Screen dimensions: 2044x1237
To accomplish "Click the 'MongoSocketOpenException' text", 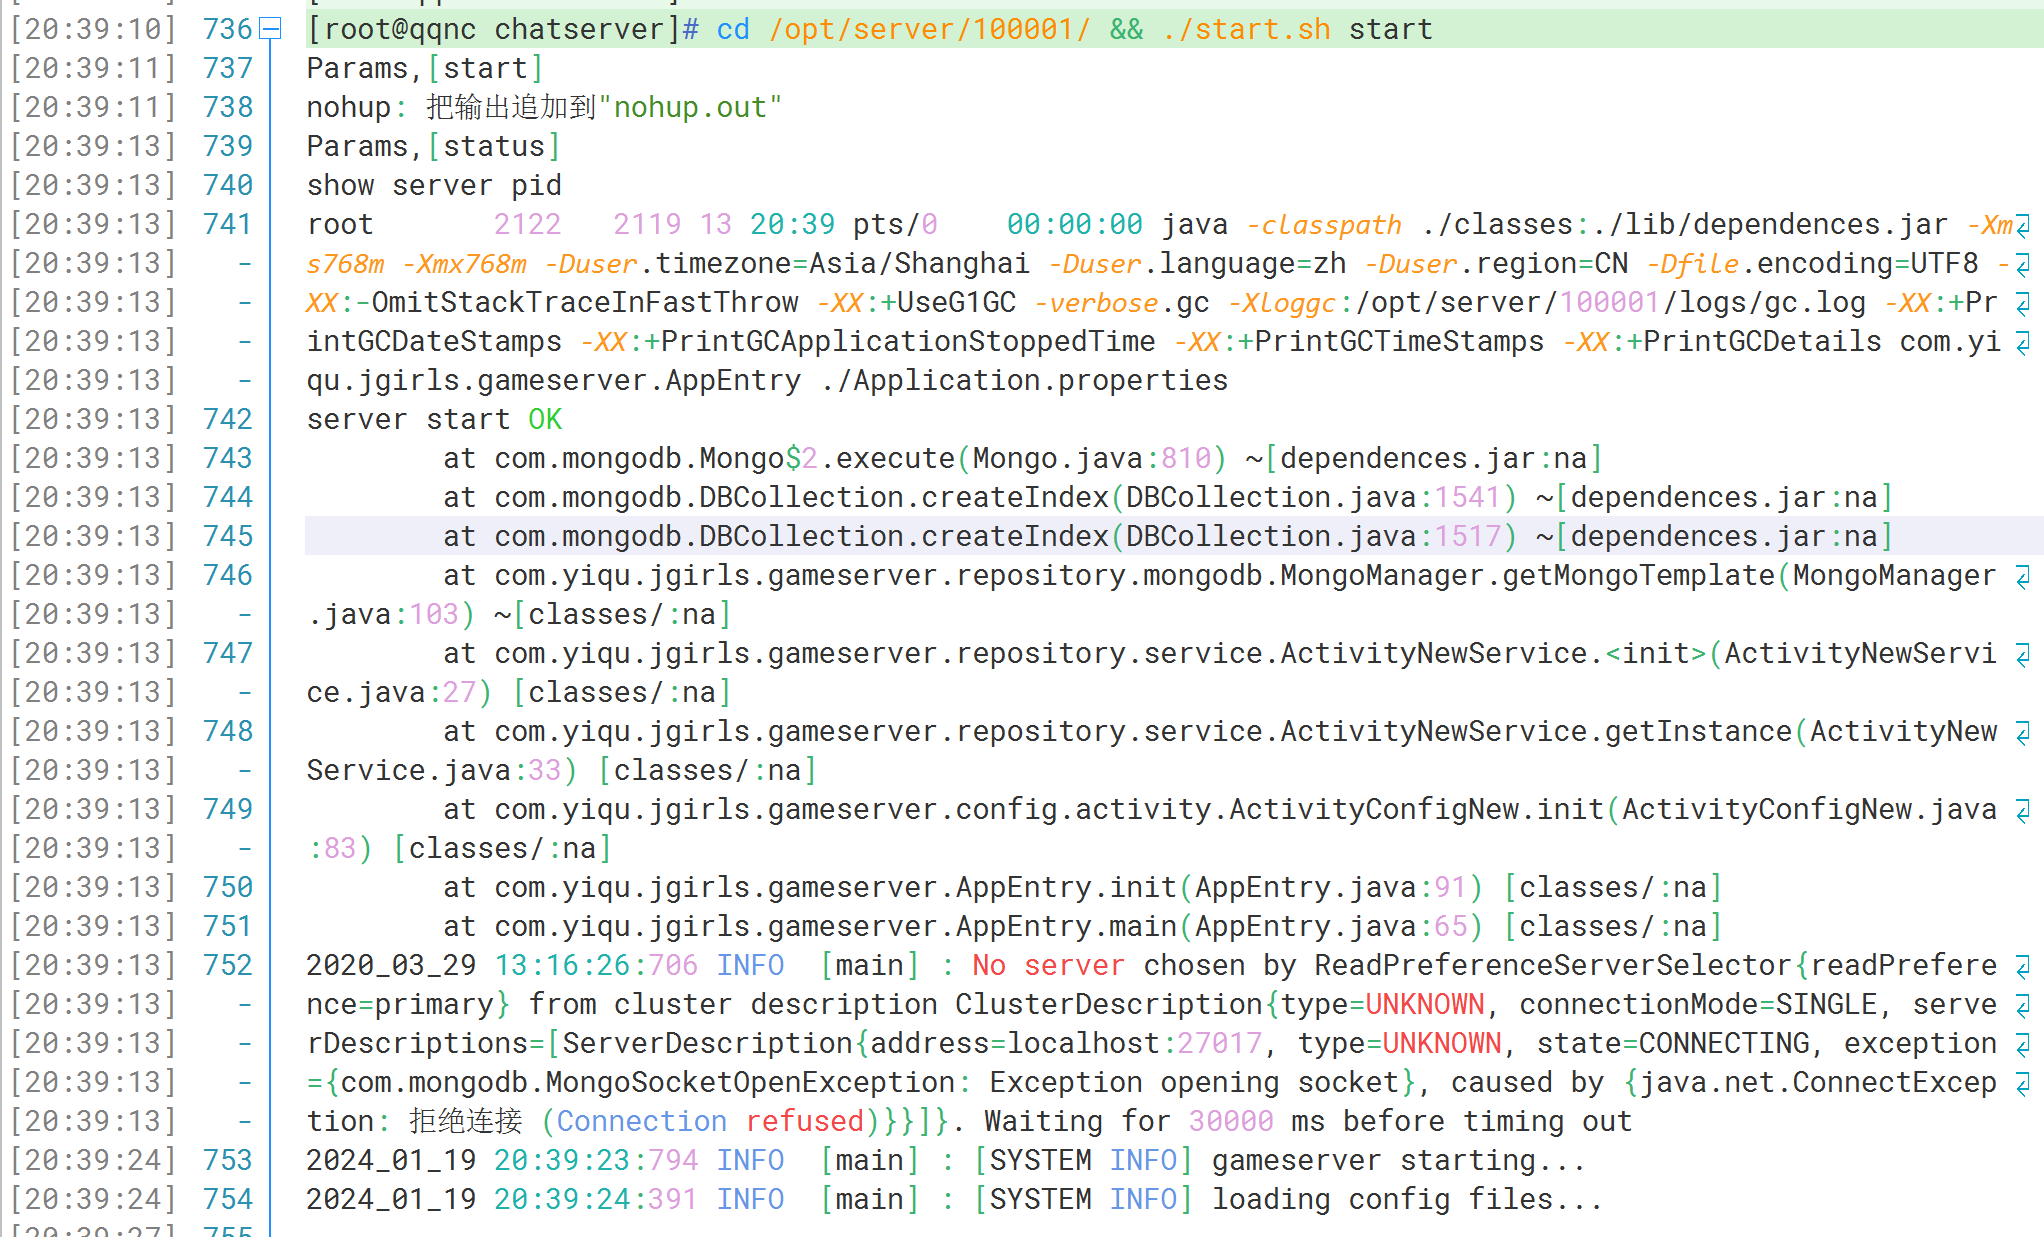I will (751, 1082).
